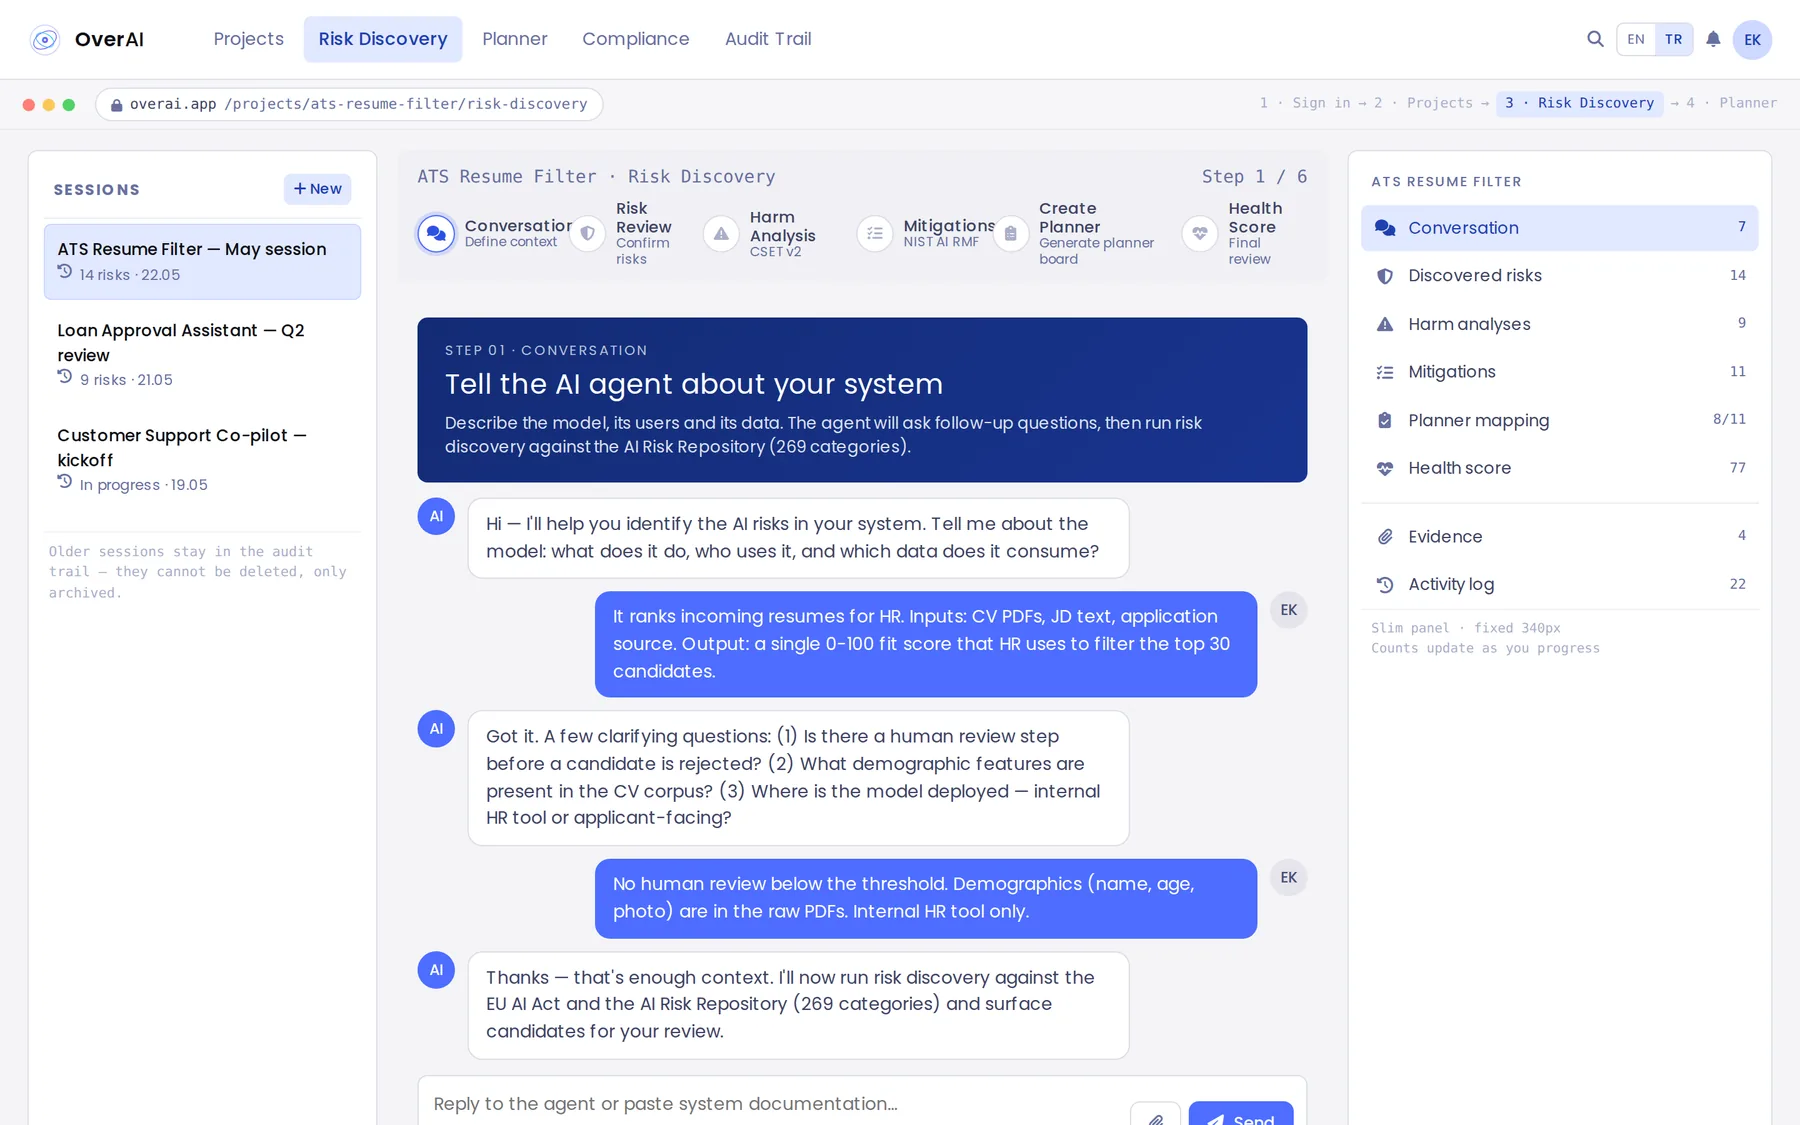Click the chat icon beside Conversation in side panel
Image resolution: width=1800 pixels, height=1125 pixels.
pyautogui.click(x=1385, y=228)
